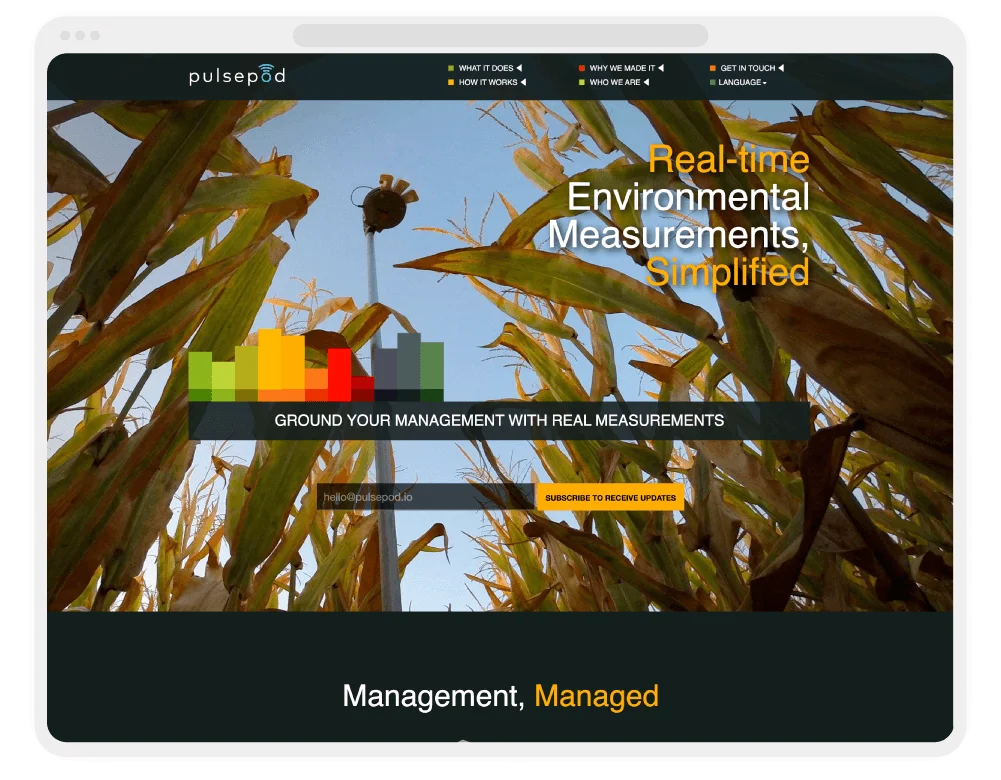Select the red square beside Why We Made It
Image resolution: width=1001 pixels, height=780 pixels.
(582, 68)
